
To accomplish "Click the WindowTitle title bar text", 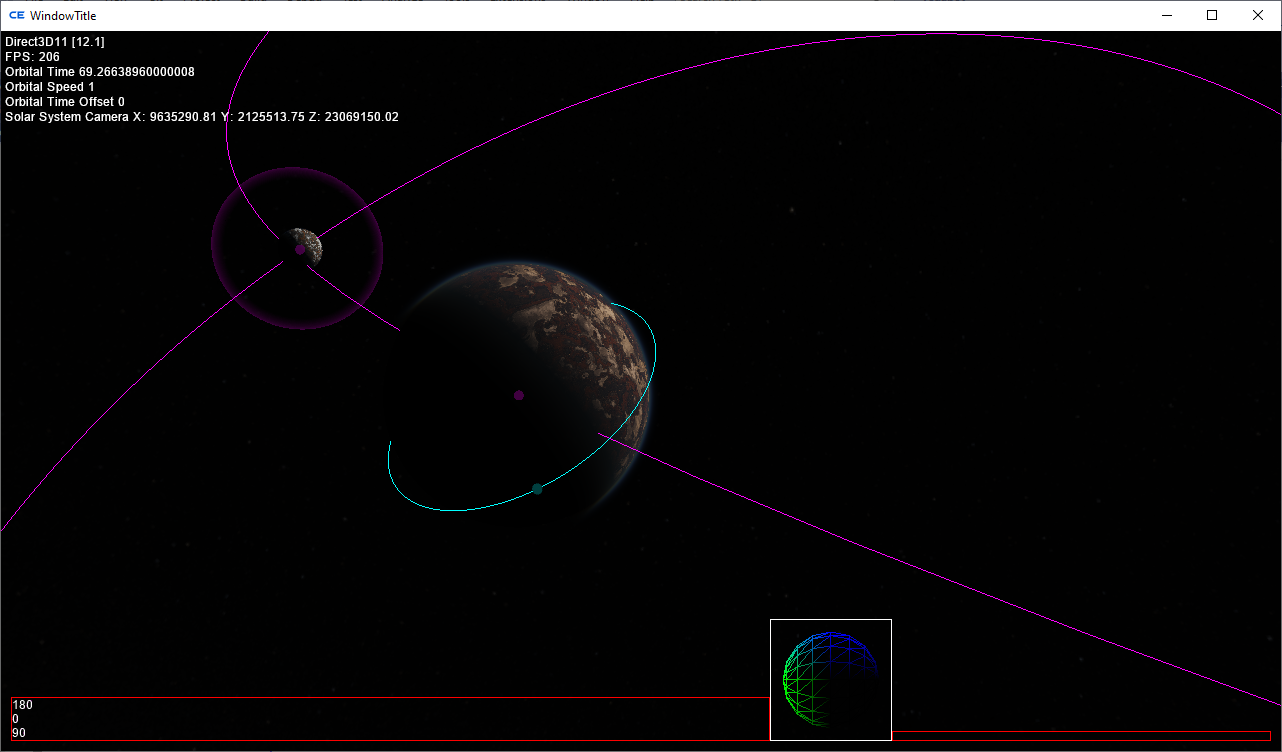I will [x=63, y=16].
